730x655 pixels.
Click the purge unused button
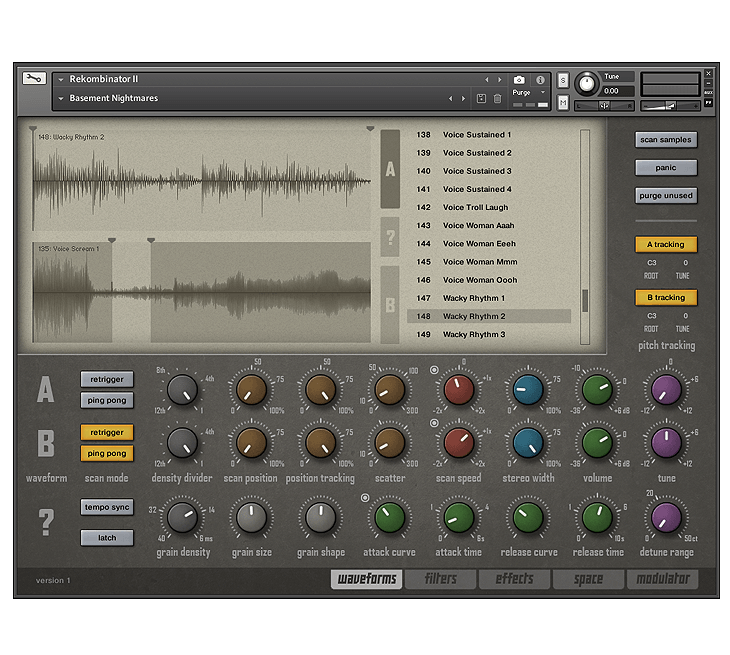[666, 196]
